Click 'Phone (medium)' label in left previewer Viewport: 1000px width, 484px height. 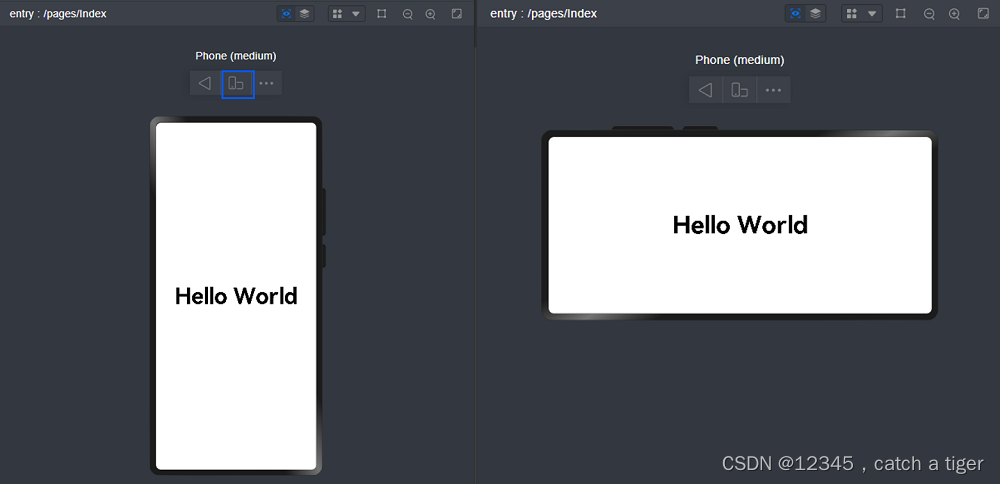236,56
